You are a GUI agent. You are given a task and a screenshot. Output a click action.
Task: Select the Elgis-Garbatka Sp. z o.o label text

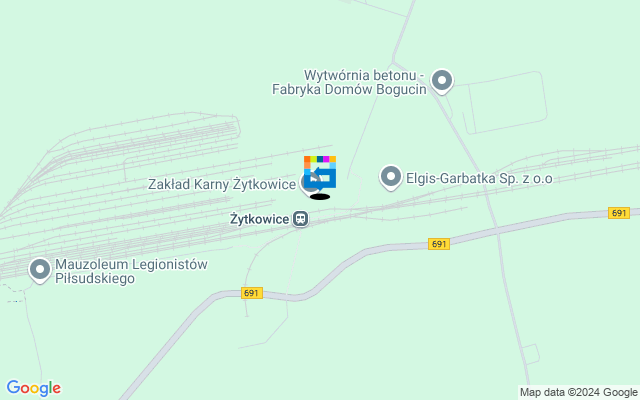click(479, 178)
